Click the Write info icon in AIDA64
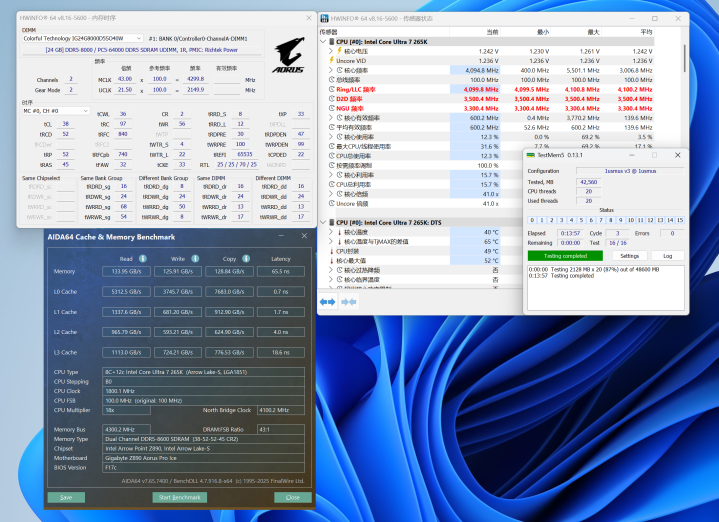719x522 pixels. [195, 259]
